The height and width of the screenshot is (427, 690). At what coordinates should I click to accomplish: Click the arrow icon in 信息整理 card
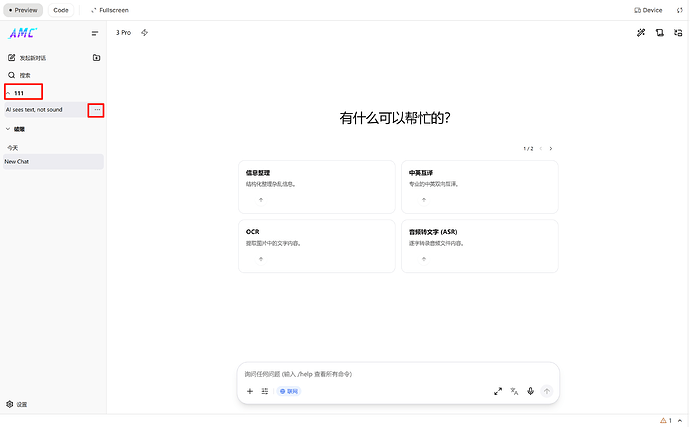pos(261,200)
